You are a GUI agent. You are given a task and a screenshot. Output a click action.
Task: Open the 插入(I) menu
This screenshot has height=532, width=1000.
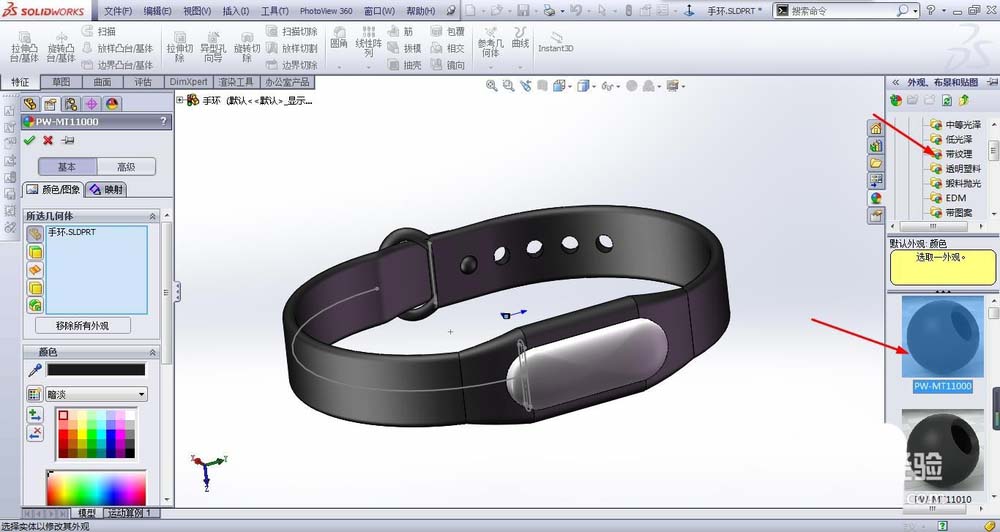click(236, 11)
